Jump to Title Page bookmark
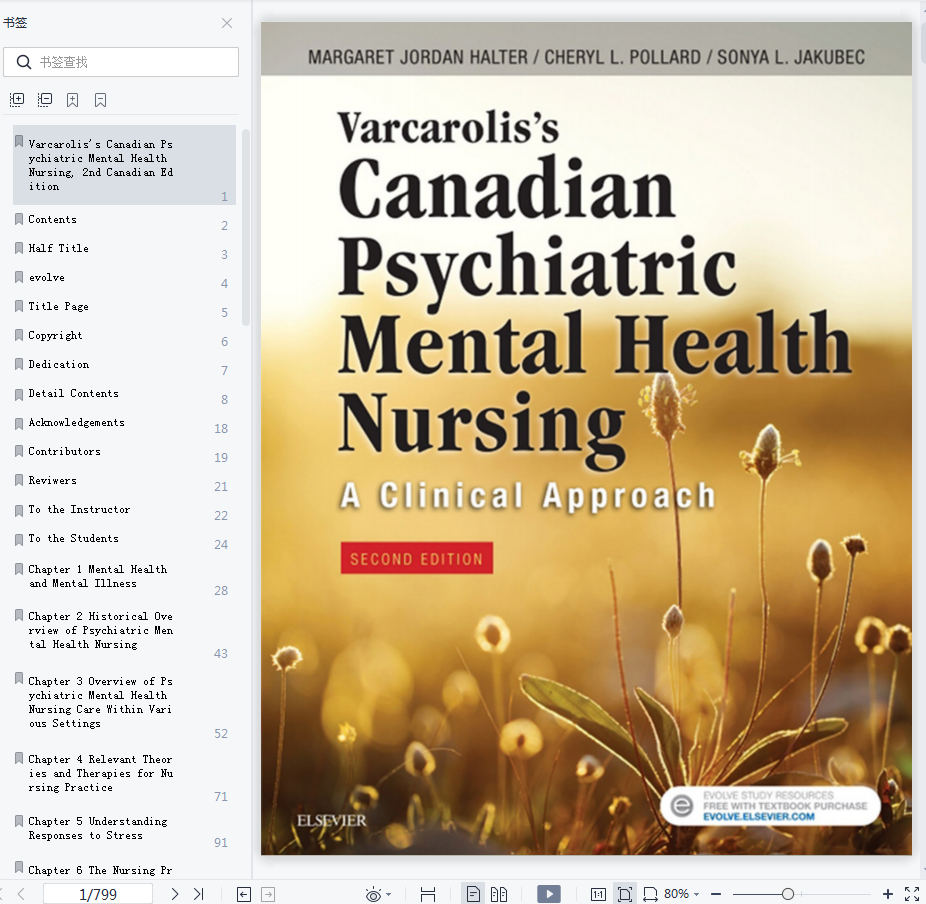The height and width of the screenshot is (904, 926). 58,306
